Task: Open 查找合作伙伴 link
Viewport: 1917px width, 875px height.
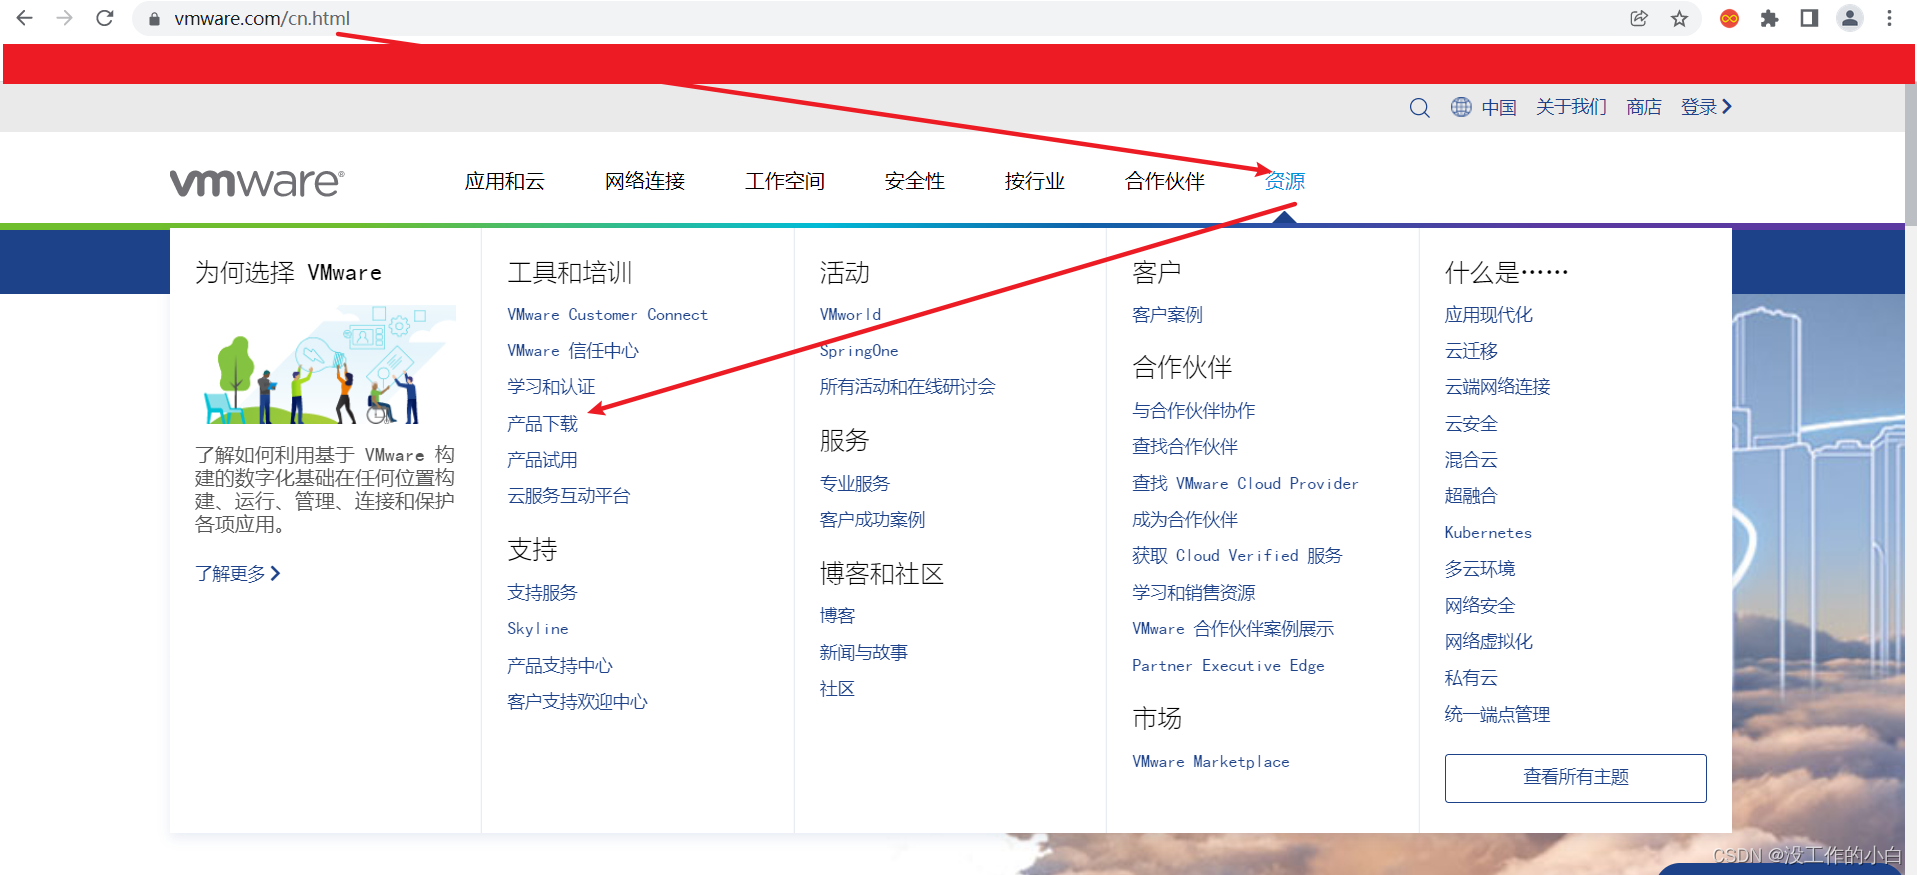Action: [1185, 447]
